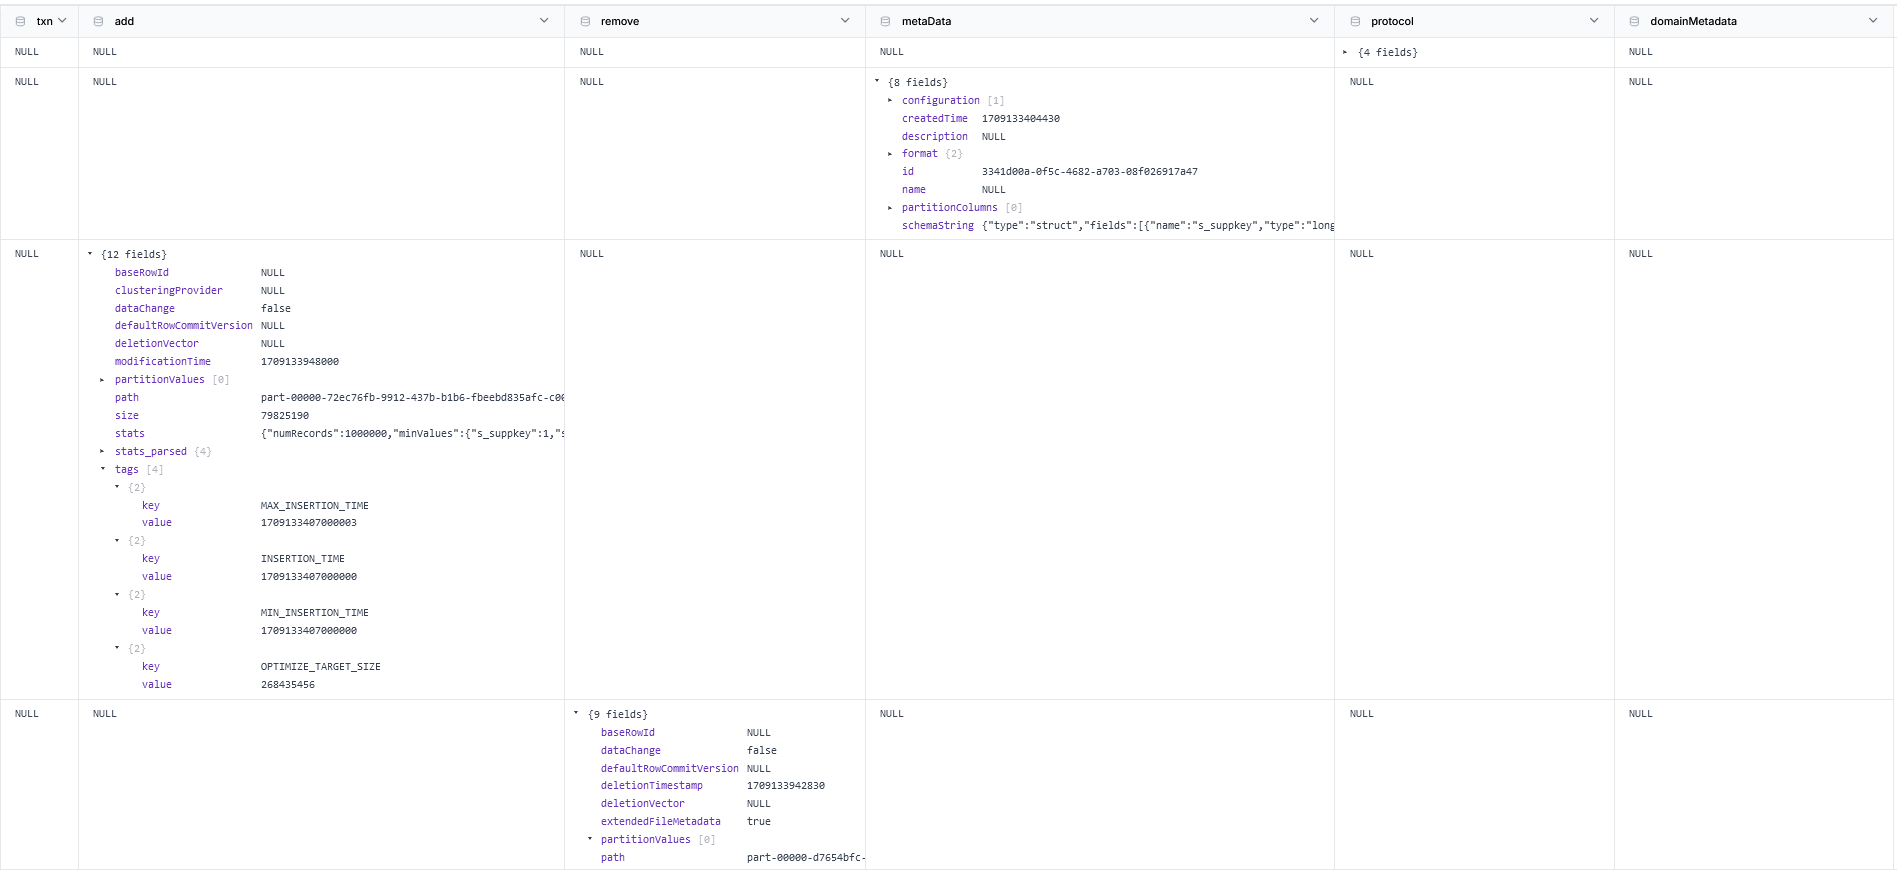Open the txn column dropdown menu
The image size is (1897, 870).
tap(62, 21)
